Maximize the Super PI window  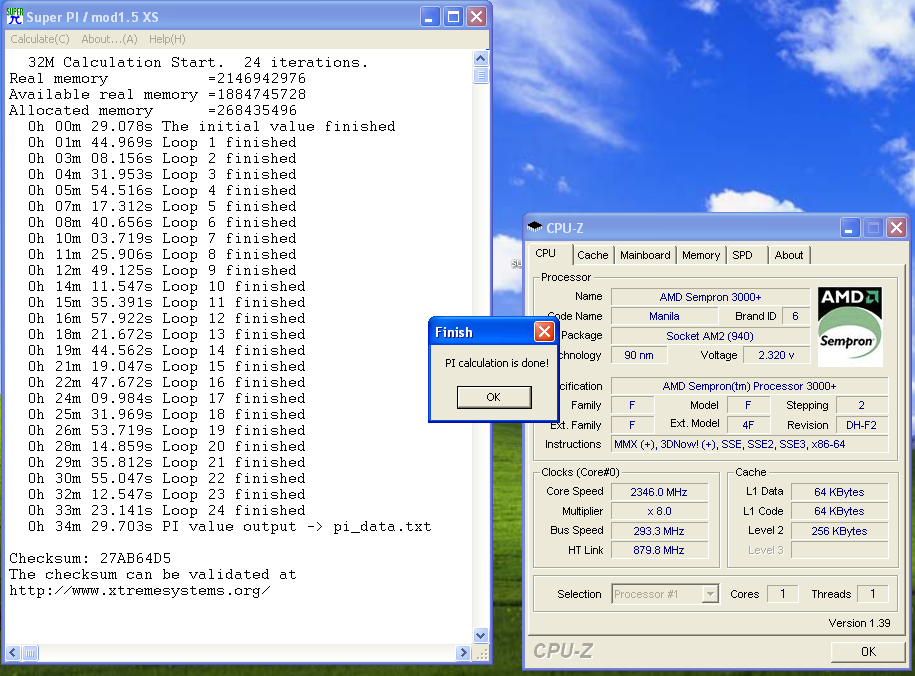click(x=453, y=16)
